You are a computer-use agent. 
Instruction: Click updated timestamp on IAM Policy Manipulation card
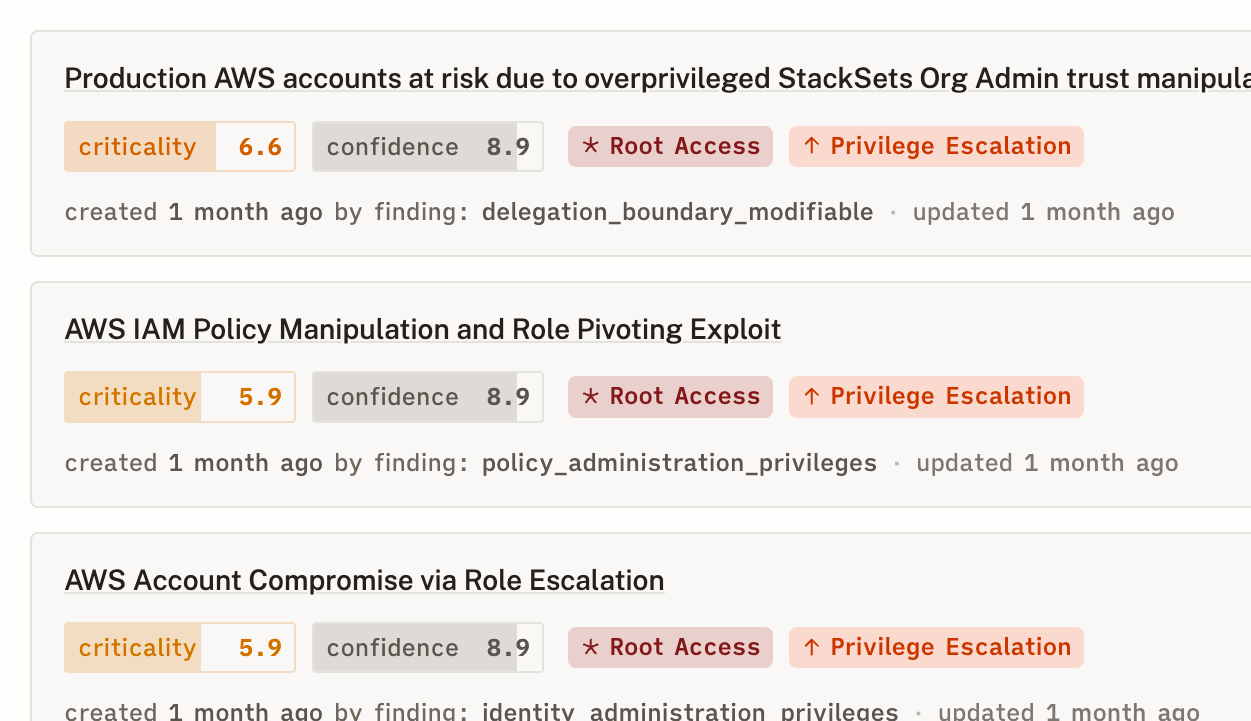pos(1047,463)
